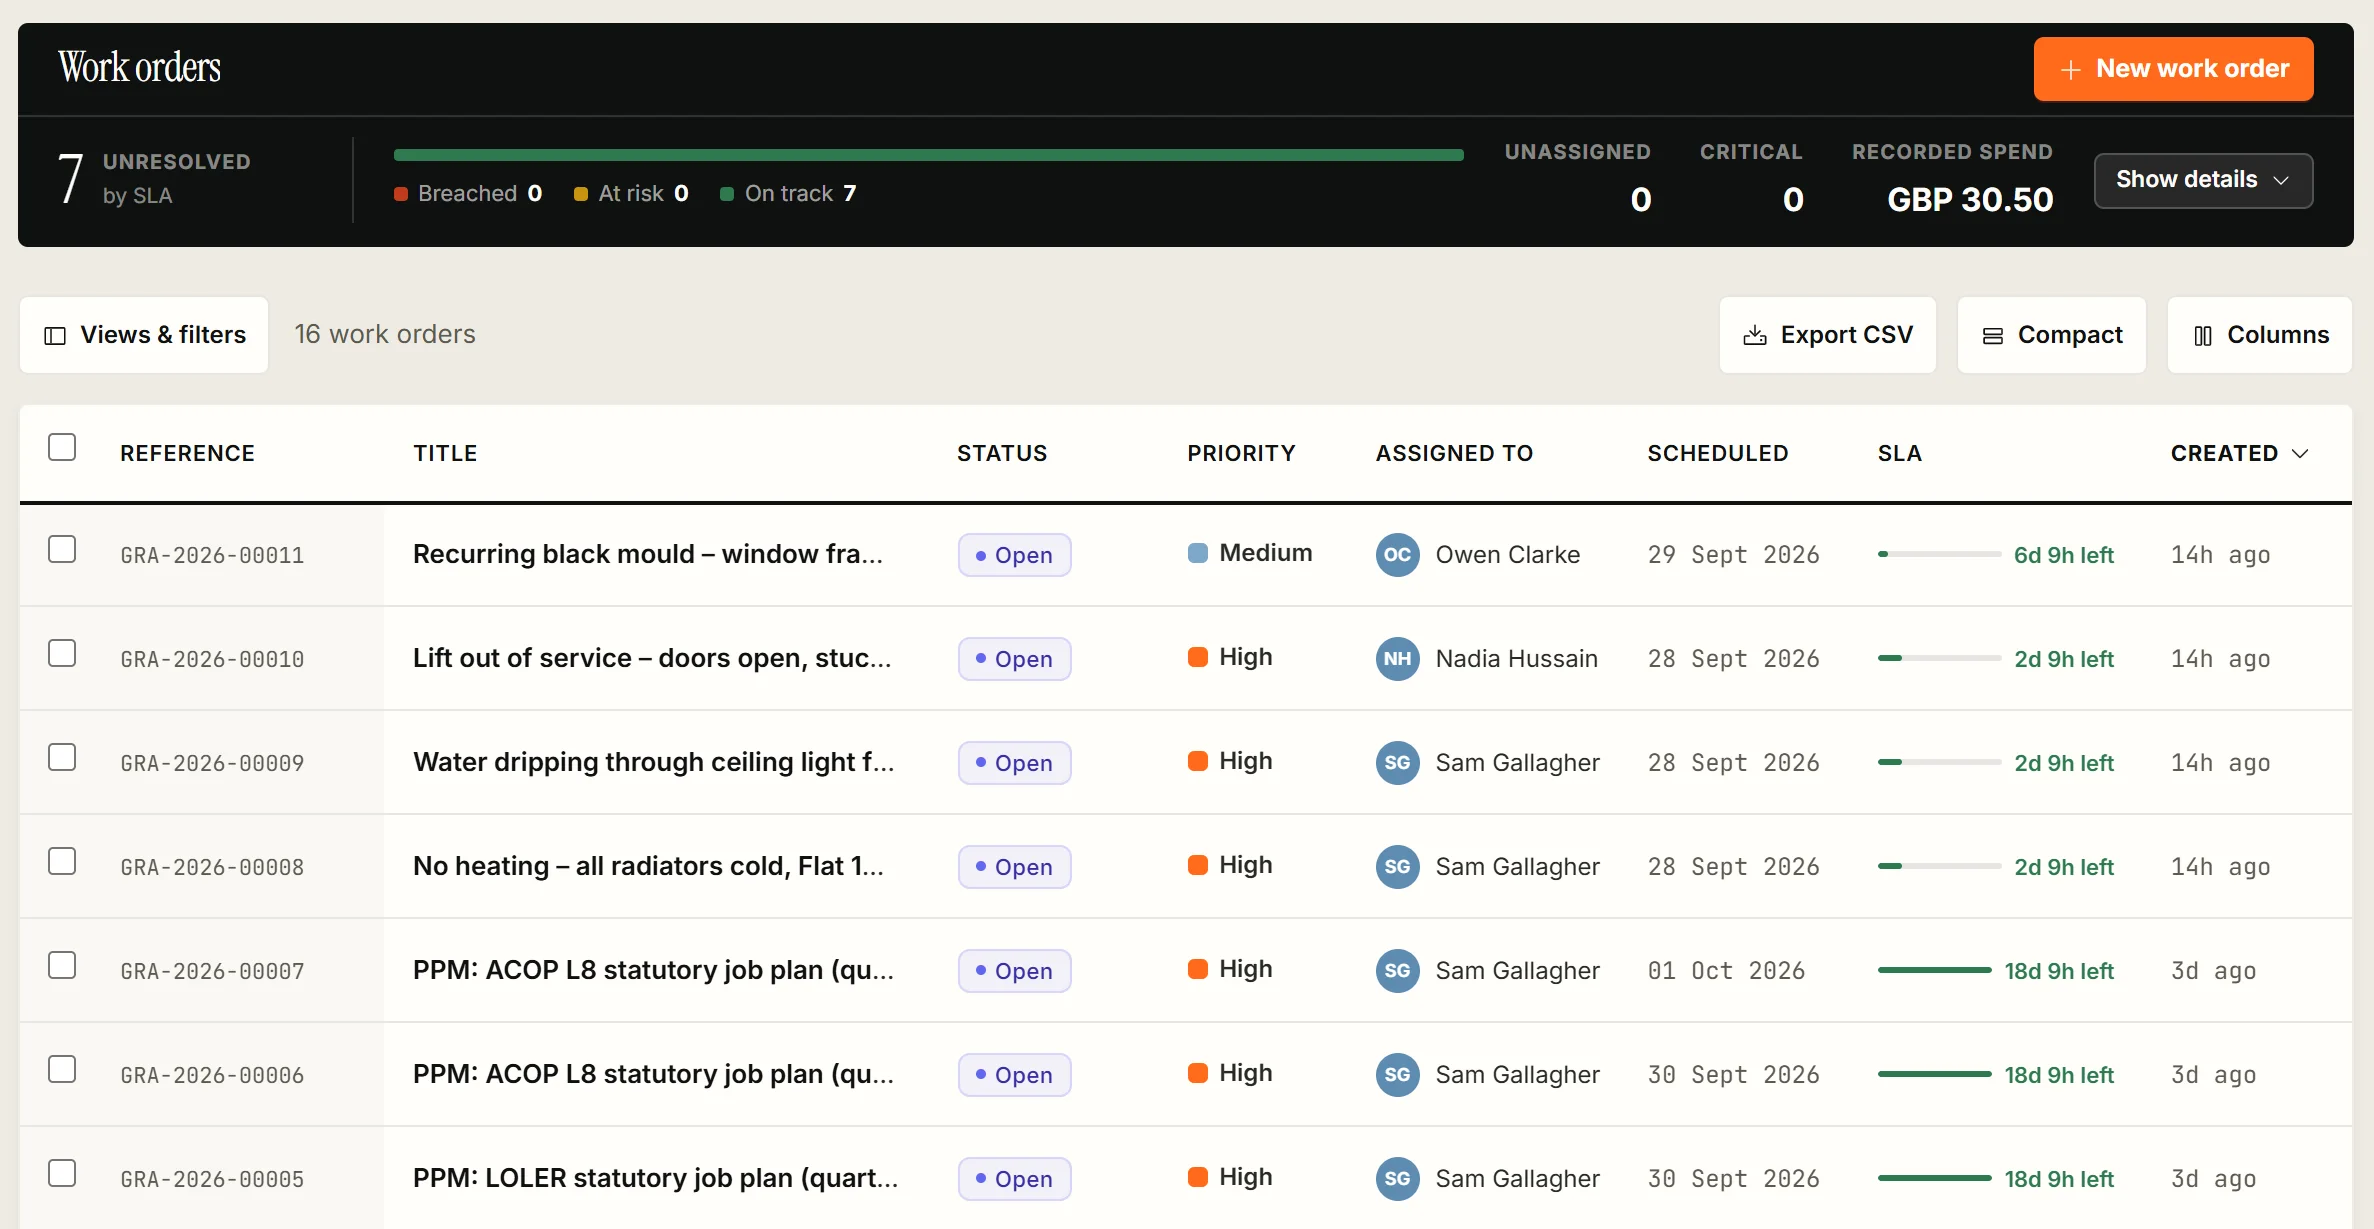Click scheduled date 29 Sept 2026
Viewport: 2374px width, 1229px height.
[1733, 555]
